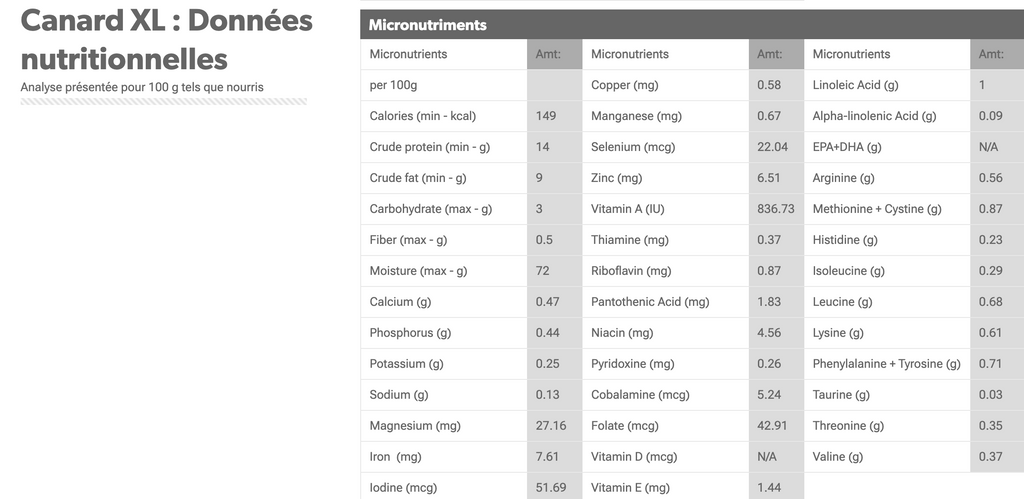This screenshot has height=499, width=1024.
Task: Click the second Amt: column header
Action: pos(776,54)
